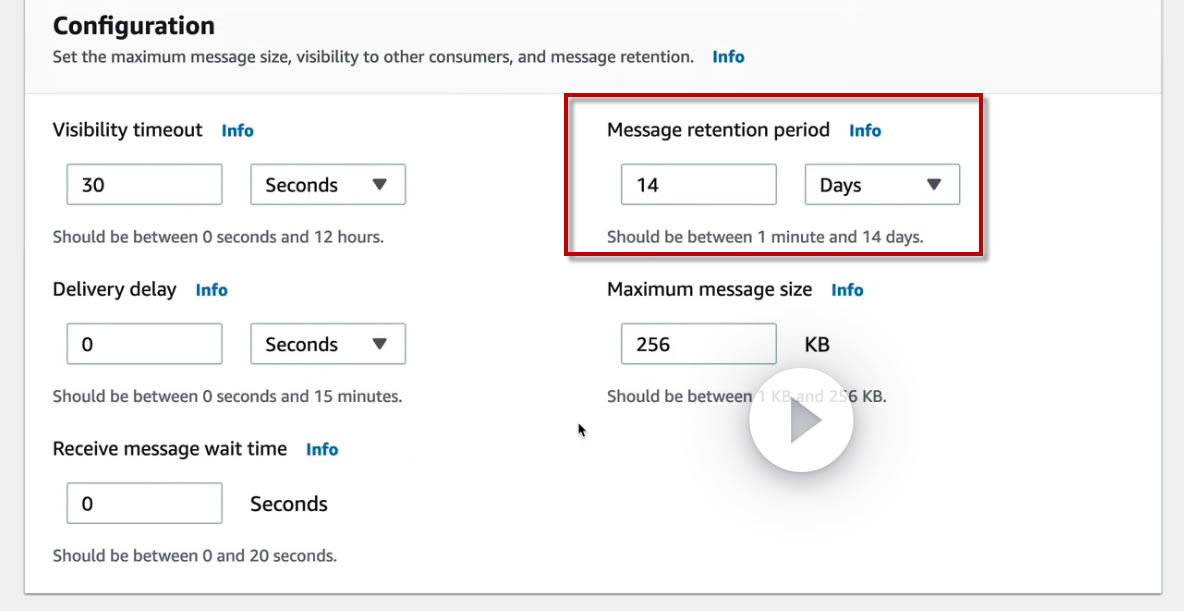
Task: Click Info link in Configuration description
Action: (x=728, y=57)
